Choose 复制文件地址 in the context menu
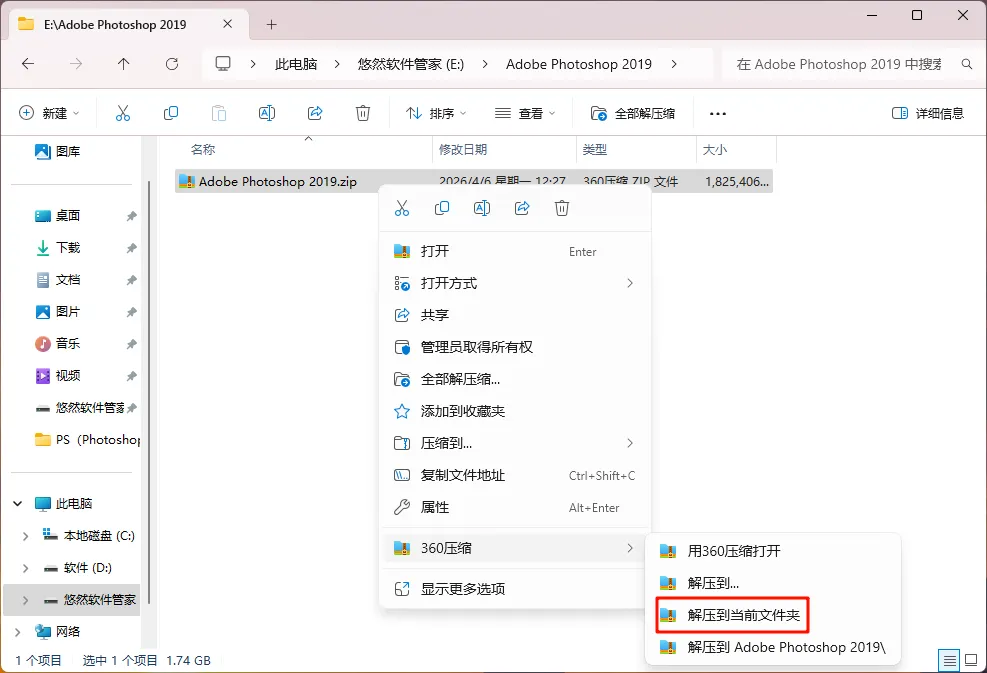This screenshot has height=673, width=987. click(x=514, y=475)
